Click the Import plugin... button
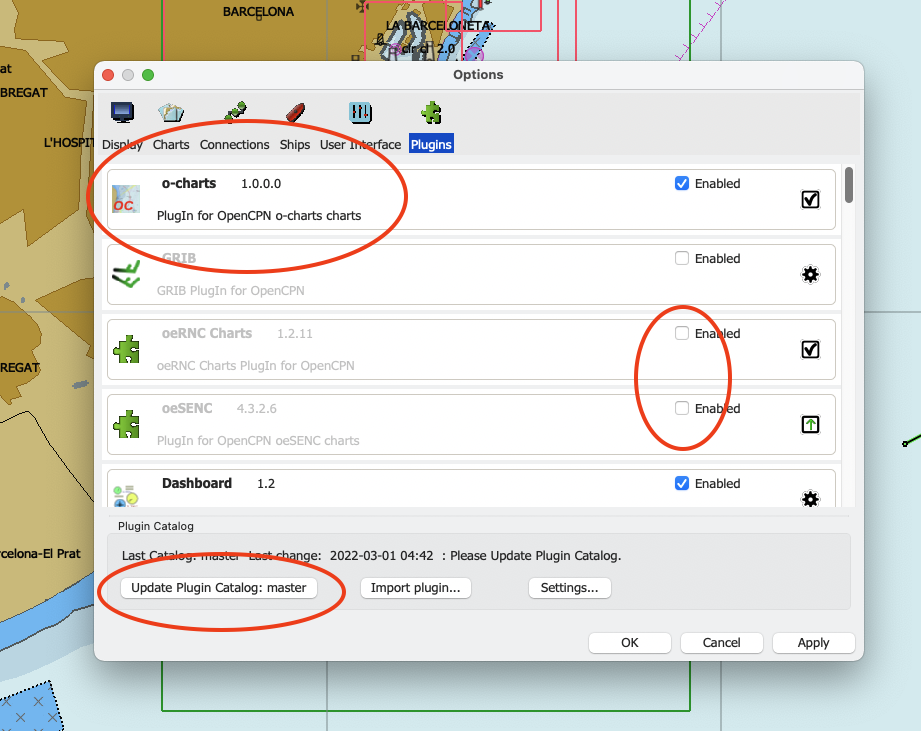Viewport: 921px width, 731px height. tap(415, 588)
